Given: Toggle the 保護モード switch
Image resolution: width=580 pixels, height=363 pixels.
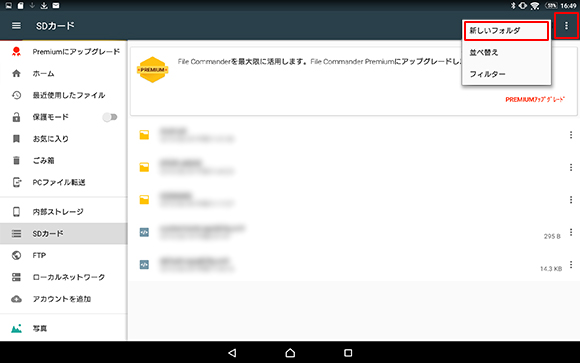Looking at the screenshot, I should click(110, 117).
